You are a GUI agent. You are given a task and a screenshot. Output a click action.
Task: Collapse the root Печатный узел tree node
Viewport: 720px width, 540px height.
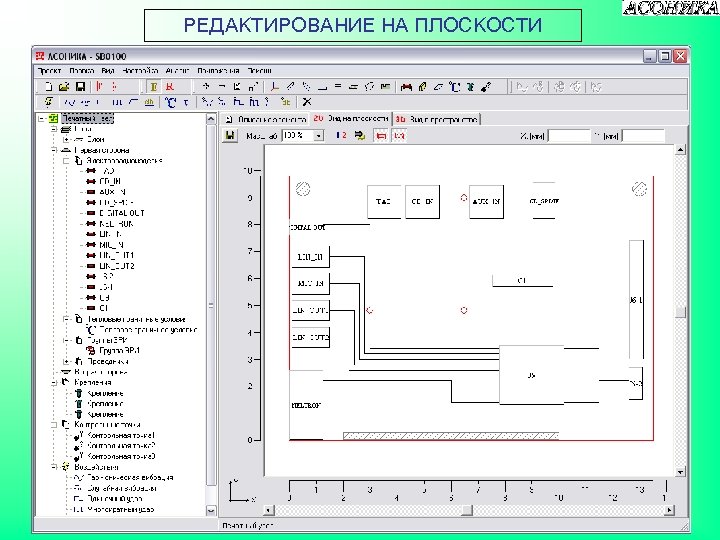pos(41,118)
